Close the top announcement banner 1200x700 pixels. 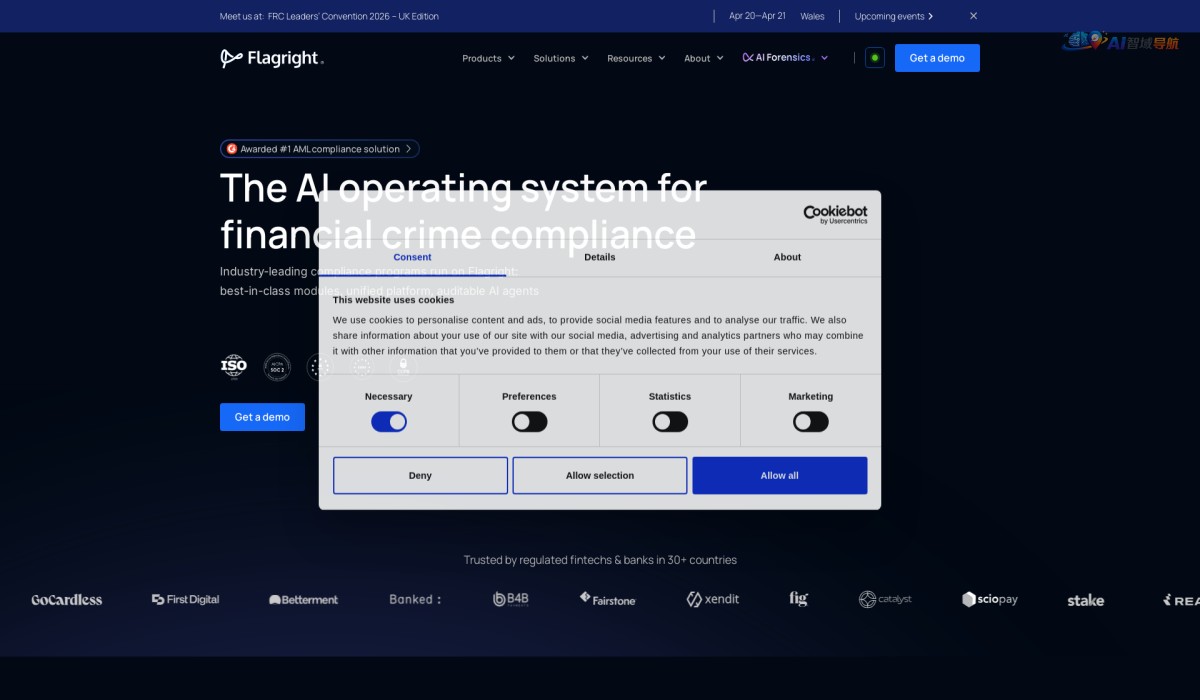pyautogui.click(x=973, y=16)
